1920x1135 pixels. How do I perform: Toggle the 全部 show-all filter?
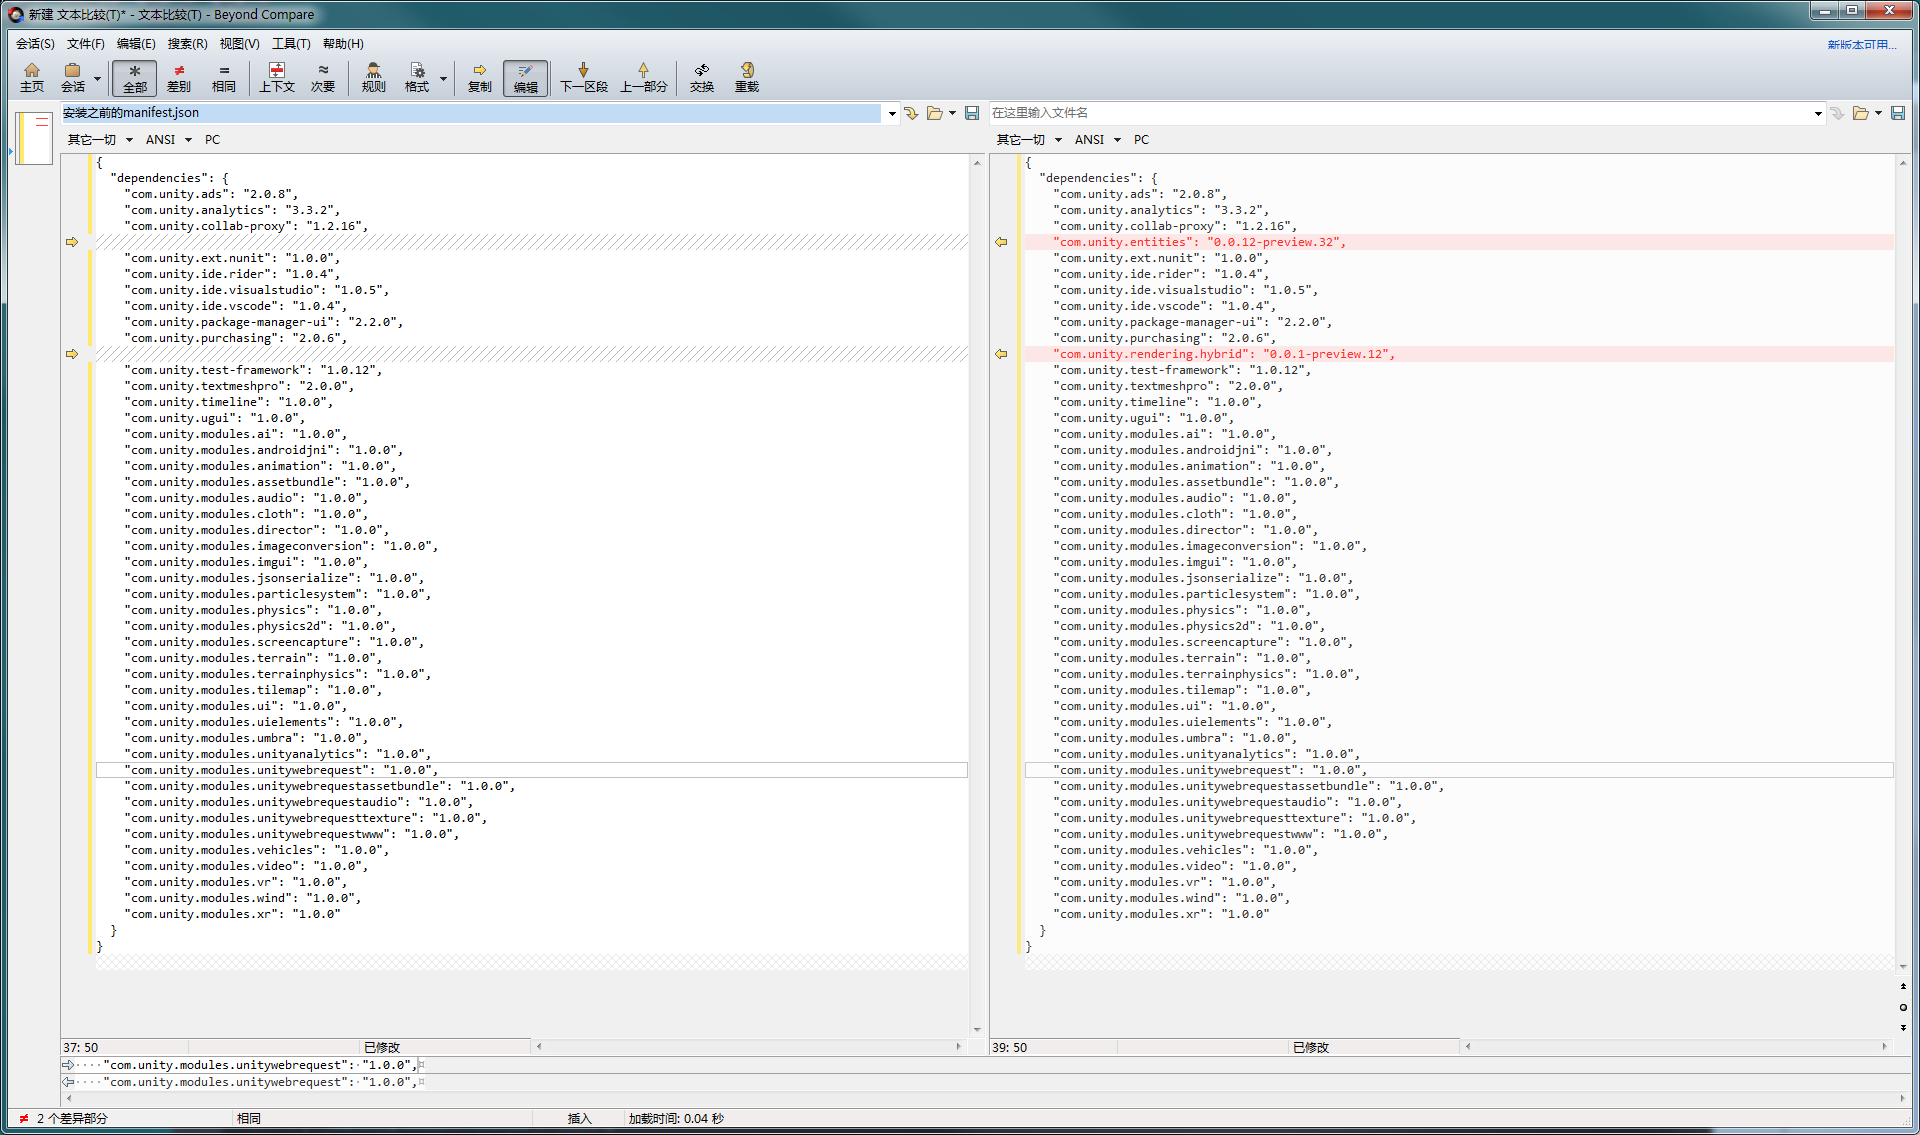pyautogui.click(x=134, y=77)
